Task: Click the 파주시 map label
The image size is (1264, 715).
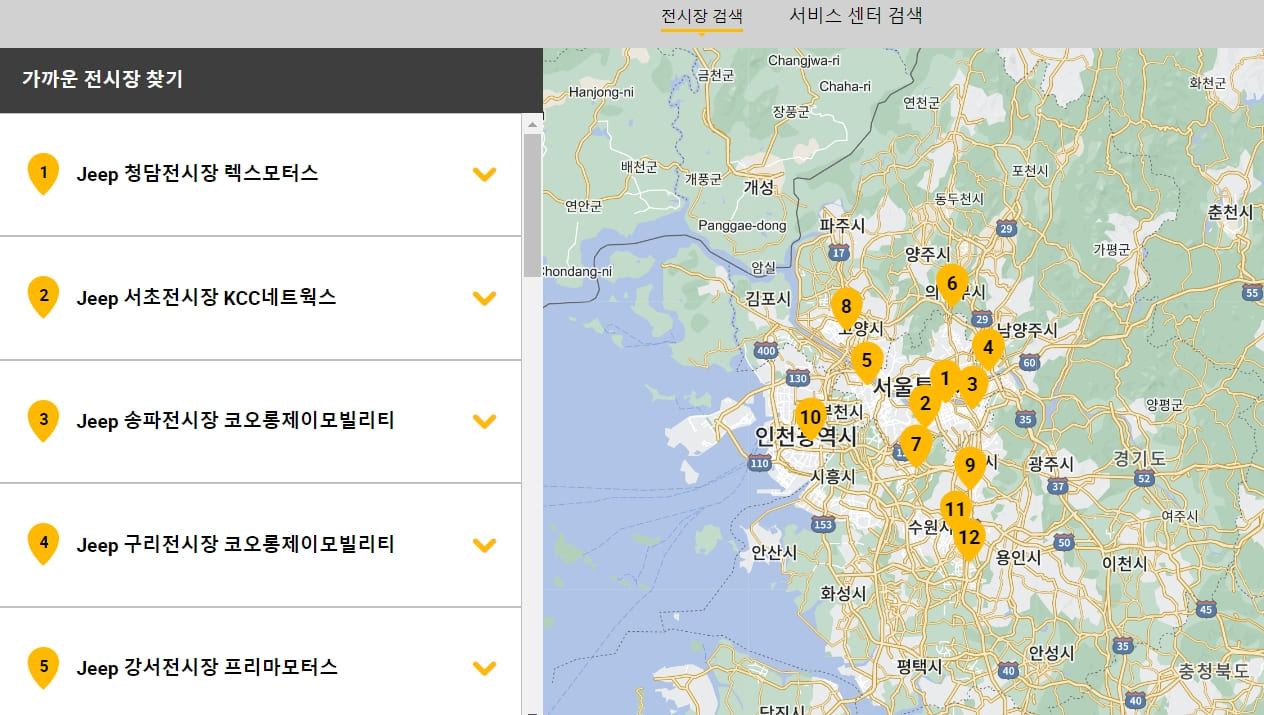Action: [842, 226]
